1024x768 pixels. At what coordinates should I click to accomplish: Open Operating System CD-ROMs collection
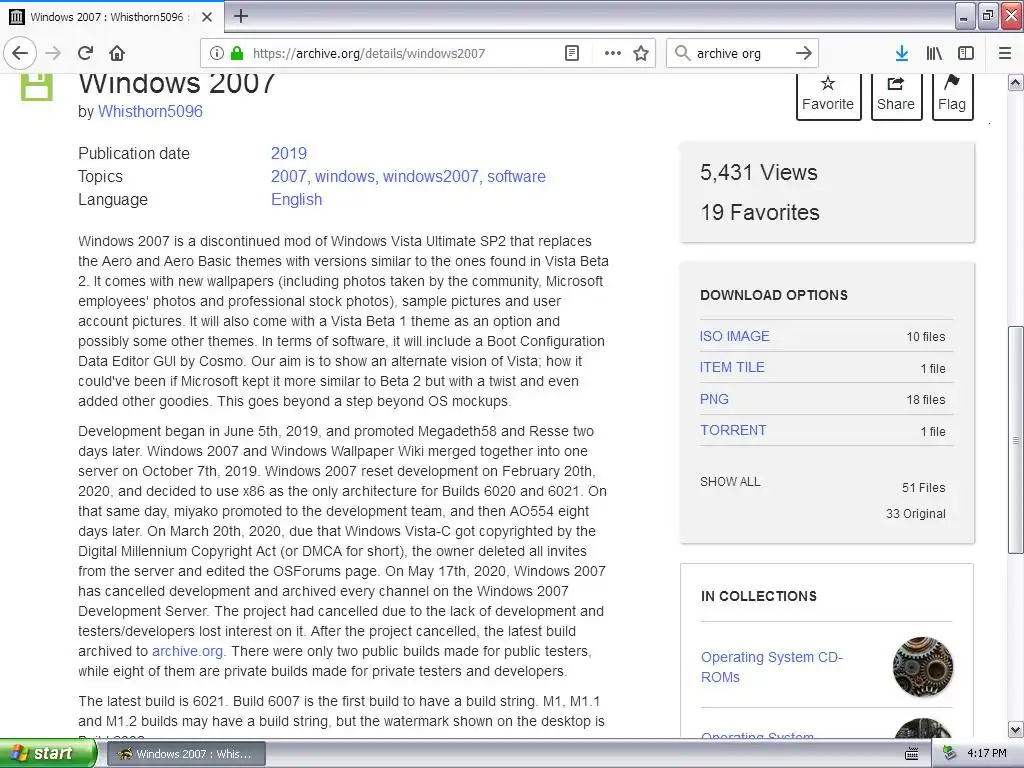click(772, 667)
